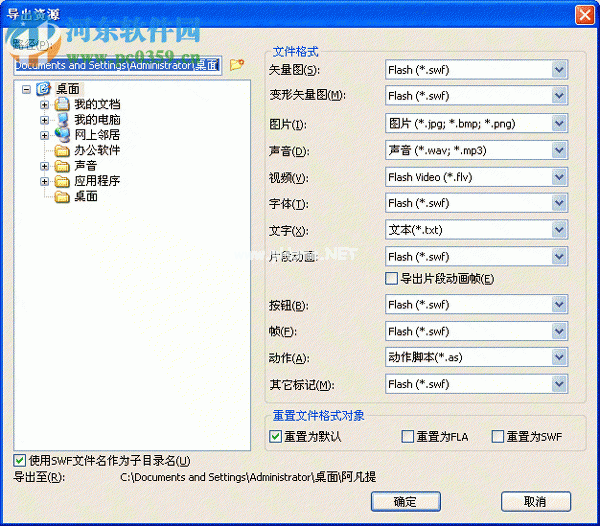The width and height of the screenshot is (600, 526).
Task: Uncheck 使用SWF文件名作为子目录名 checkbox
Action: [x=20, y=460]
